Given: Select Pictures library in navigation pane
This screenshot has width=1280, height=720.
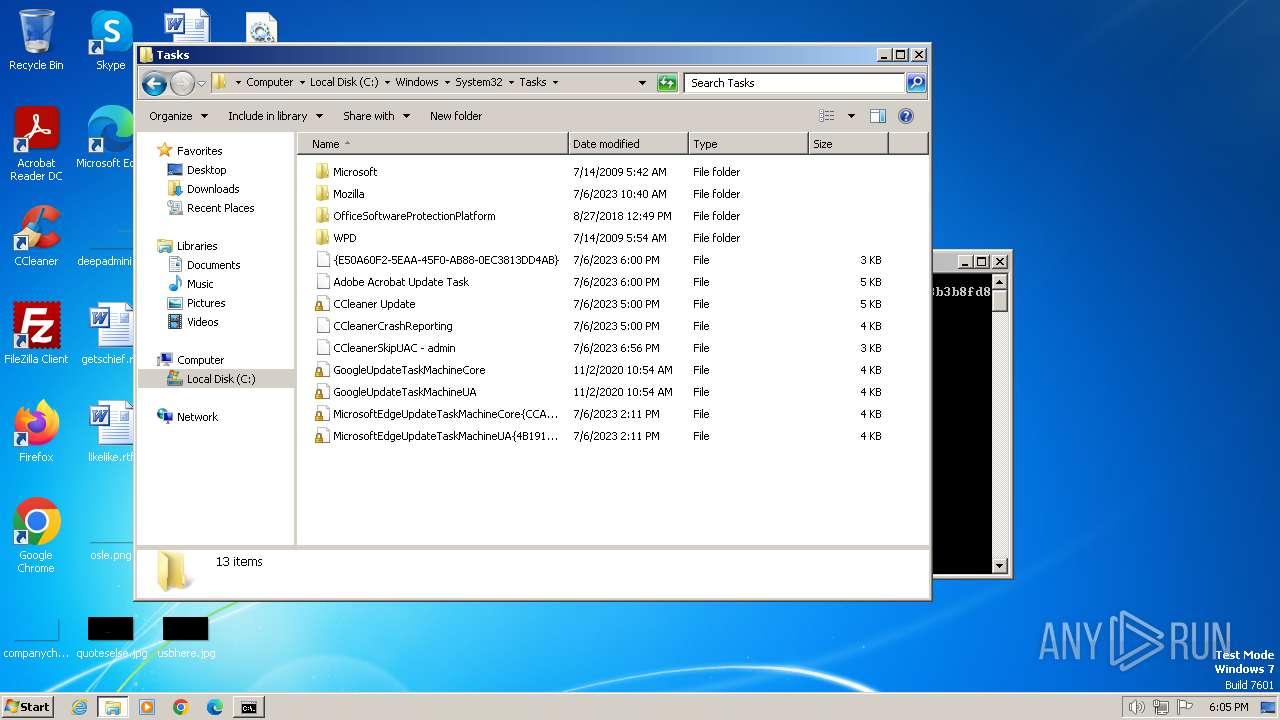Looking at the screenshot, I should (206, 303).
